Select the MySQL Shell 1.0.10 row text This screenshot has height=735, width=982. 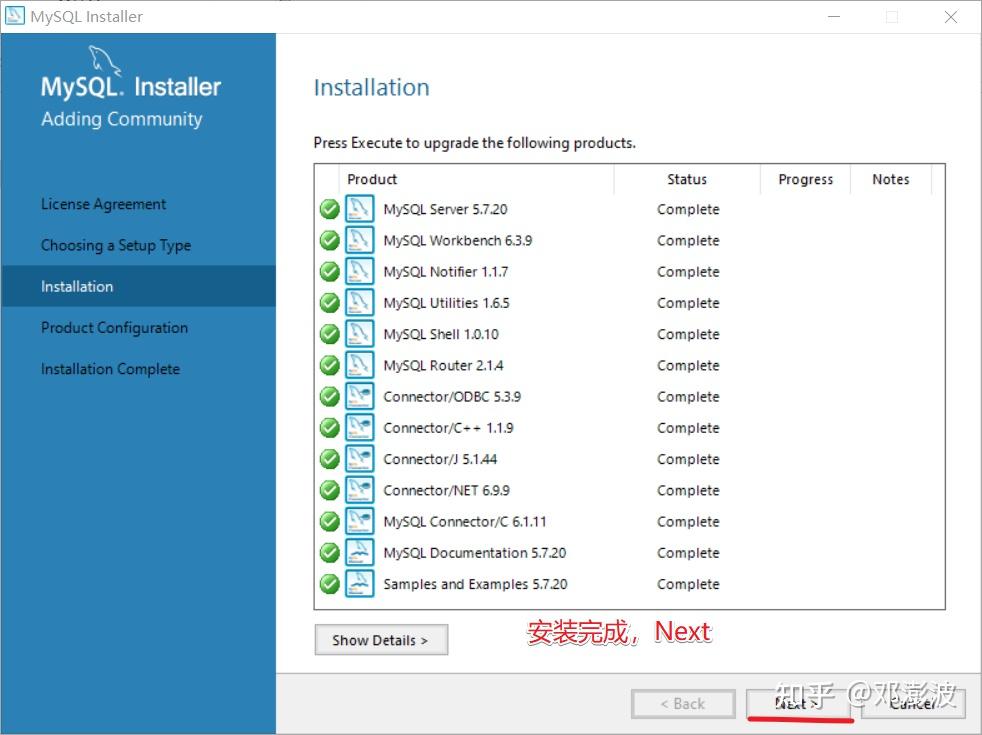pyautogui.click(x=441, y=334)
